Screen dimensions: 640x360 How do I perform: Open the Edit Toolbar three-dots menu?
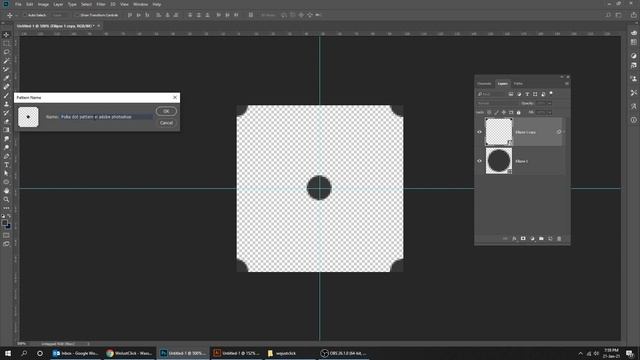[6, 208]
